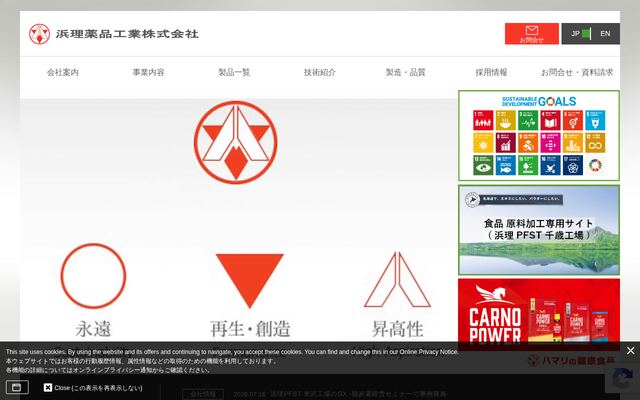Click Close (この表示を再表示しない) button
Image resolution: width=640 pixels, height=400 pixels.
click(x=93, y=388)
